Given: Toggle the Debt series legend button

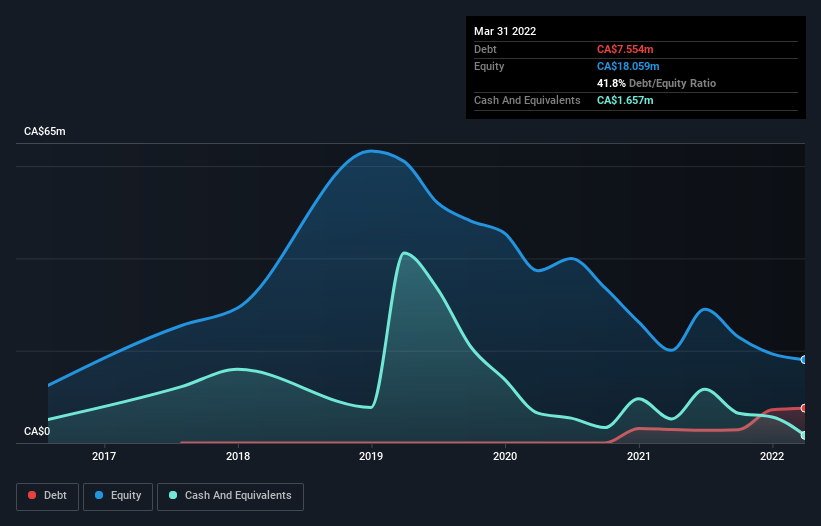Looking at the screenshot, I should tap(48, 496).
